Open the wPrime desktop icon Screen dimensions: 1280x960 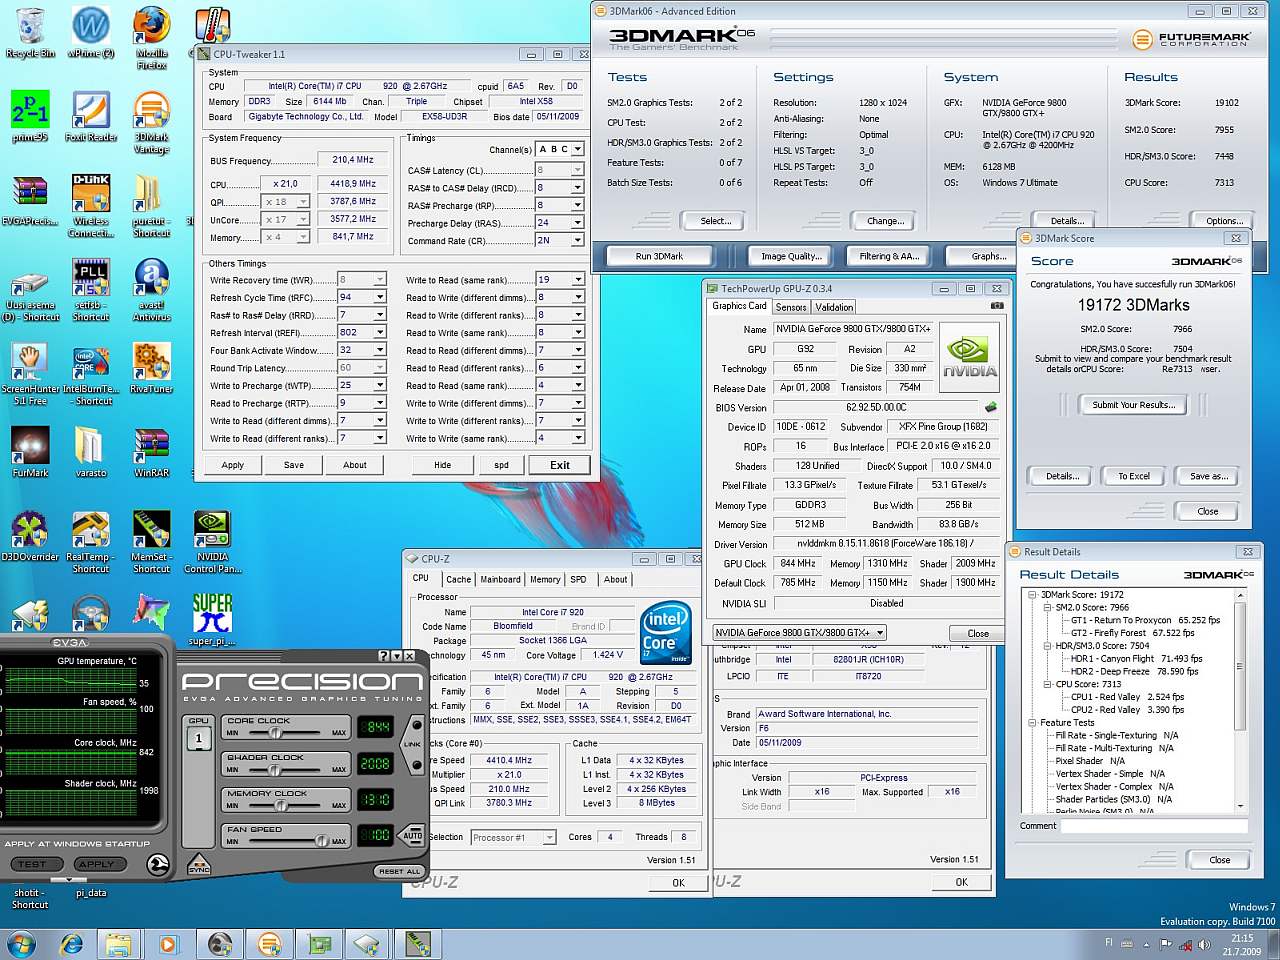(91, 32)
